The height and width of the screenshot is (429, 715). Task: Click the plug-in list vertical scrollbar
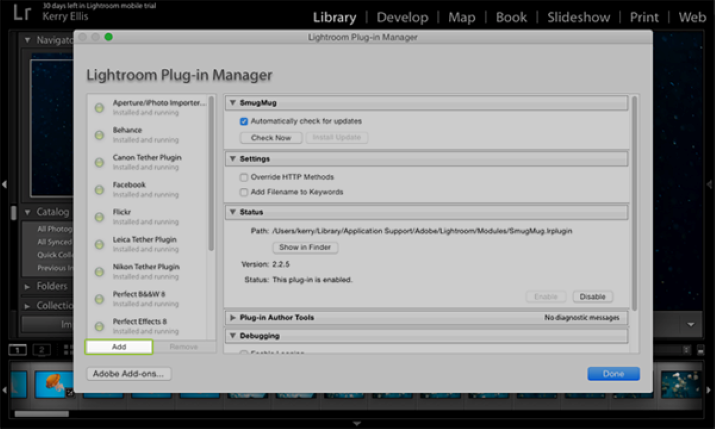[x=211, y=173]
